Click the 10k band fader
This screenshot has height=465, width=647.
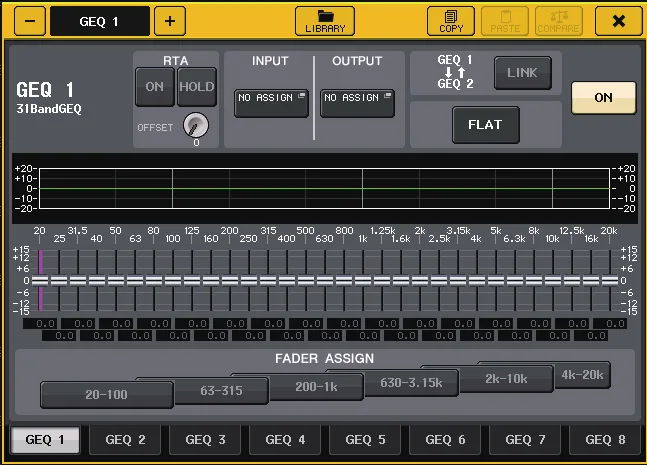click(x=553, y=281)
